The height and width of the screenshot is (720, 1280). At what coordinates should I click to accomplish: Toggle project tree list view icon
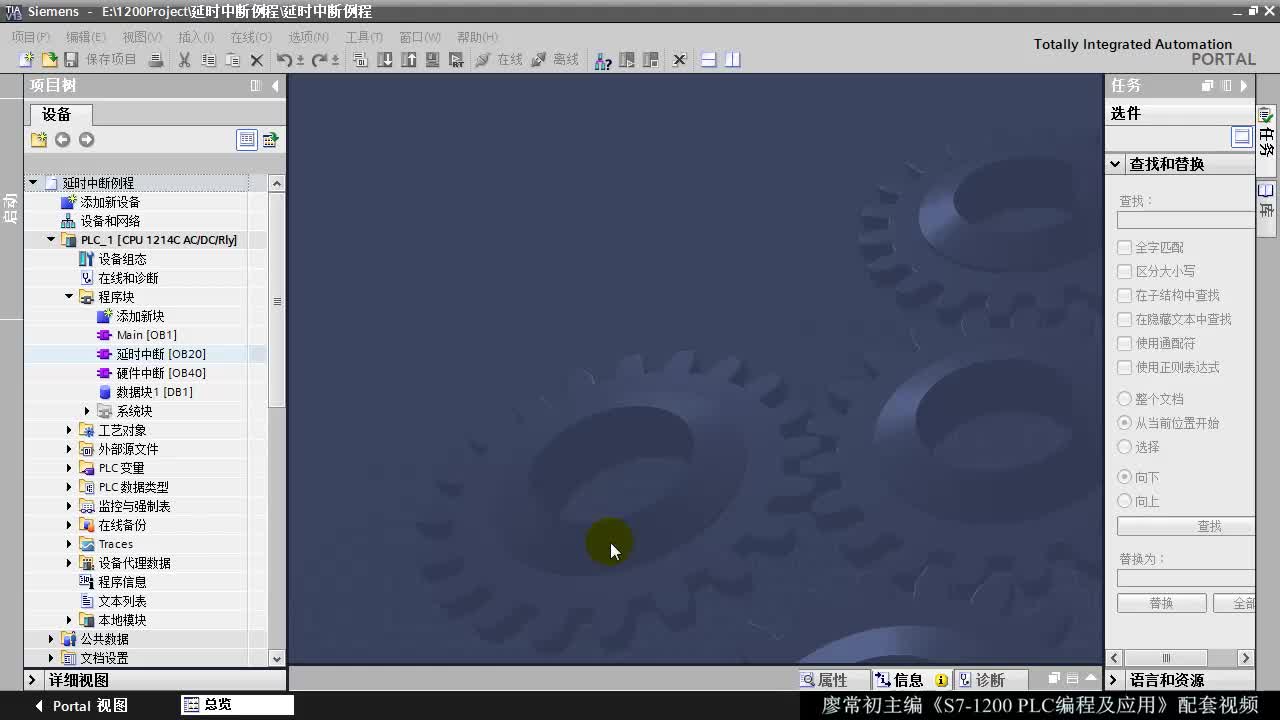click(246, 139)
